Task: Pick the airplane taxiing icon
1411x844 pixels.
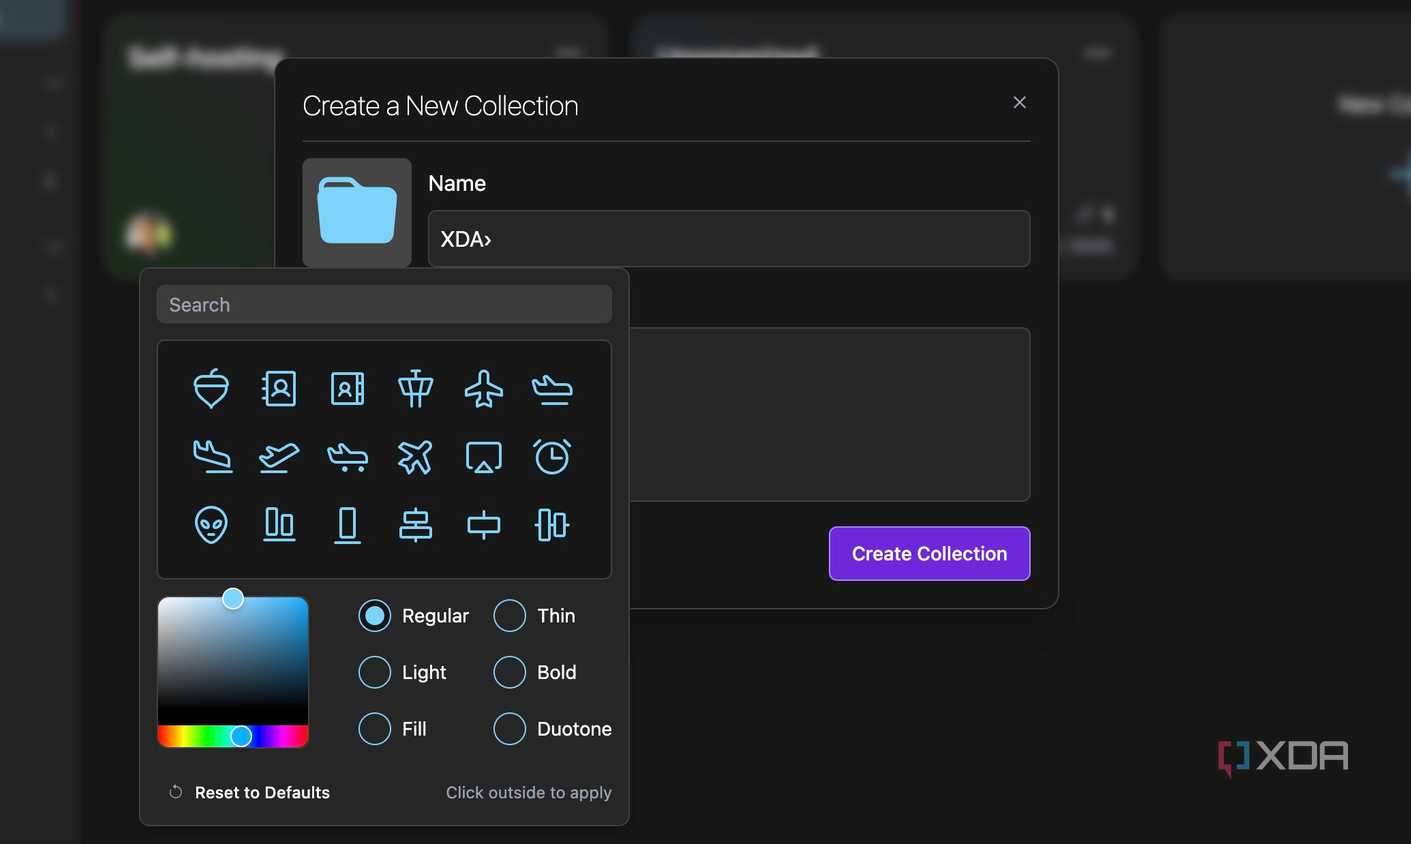Action: tap(347, 457)
